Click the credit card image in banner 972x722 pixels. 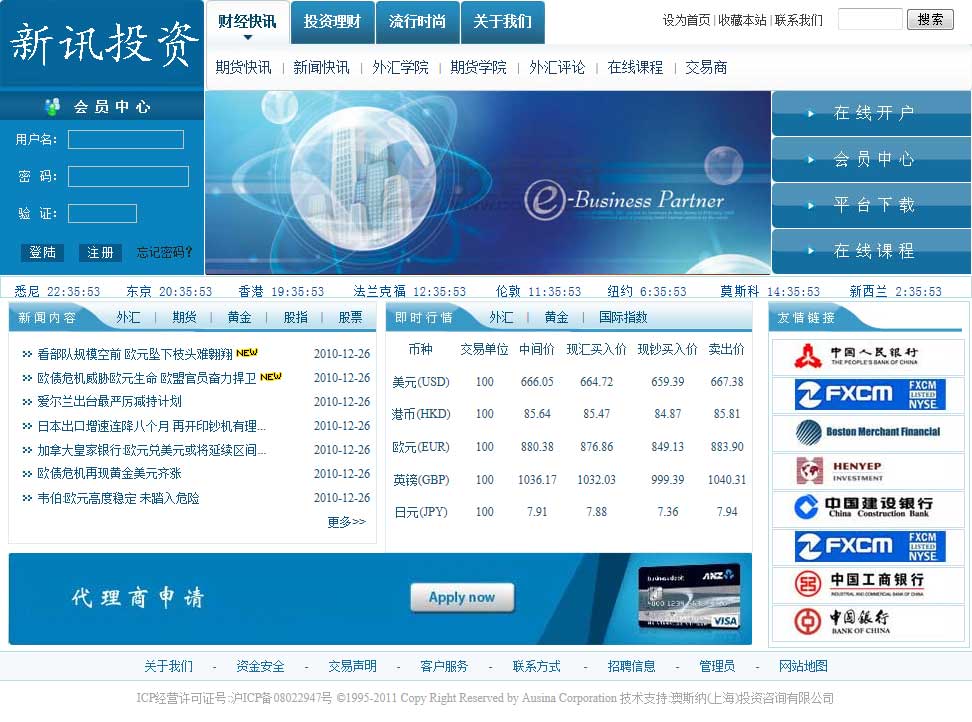tap(688, 598)
